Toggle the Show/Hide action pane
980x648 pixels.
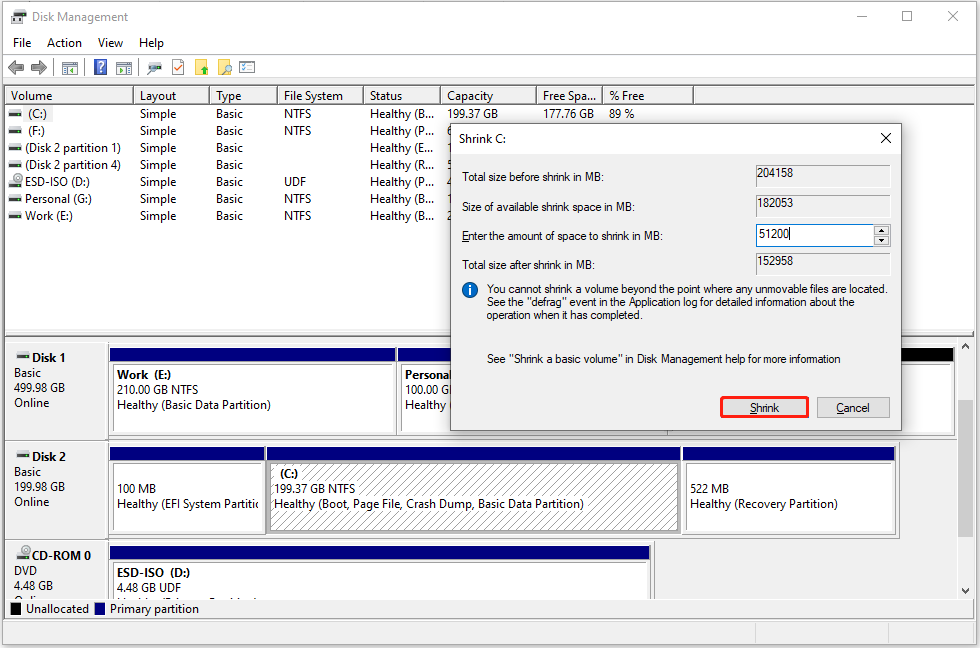tap(123, 68)
